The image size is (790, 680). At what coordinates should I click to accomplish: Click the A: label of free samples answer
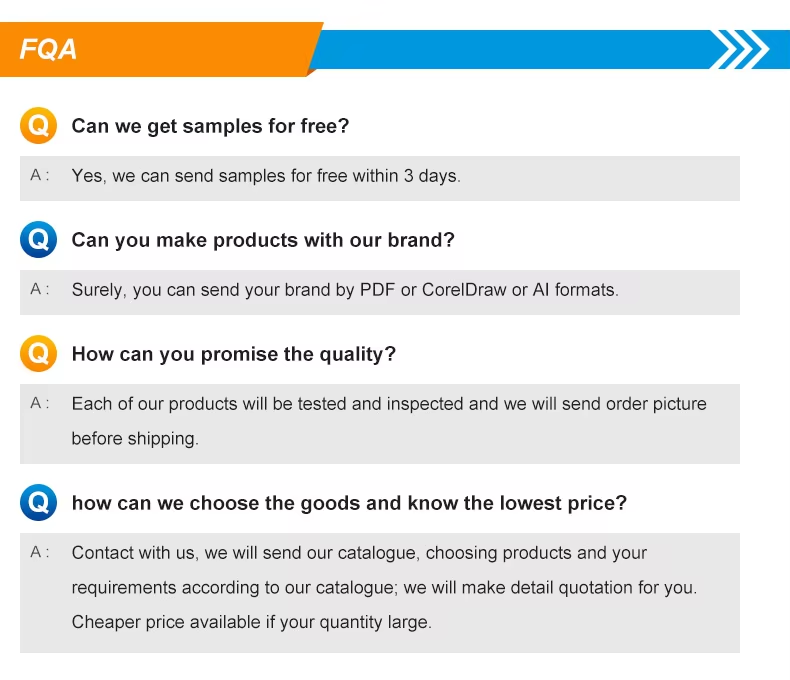pyautogui.click(x=40, y=175)
